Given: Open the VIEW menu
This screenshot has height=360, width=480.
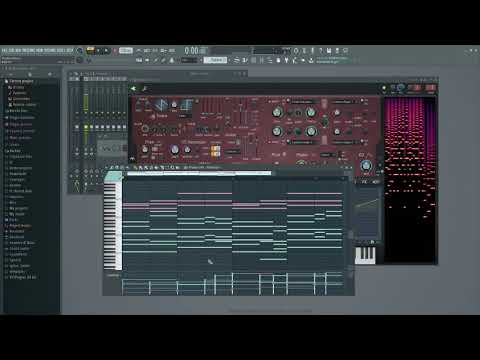Looking at the screenshot, I should click(39, 50).
